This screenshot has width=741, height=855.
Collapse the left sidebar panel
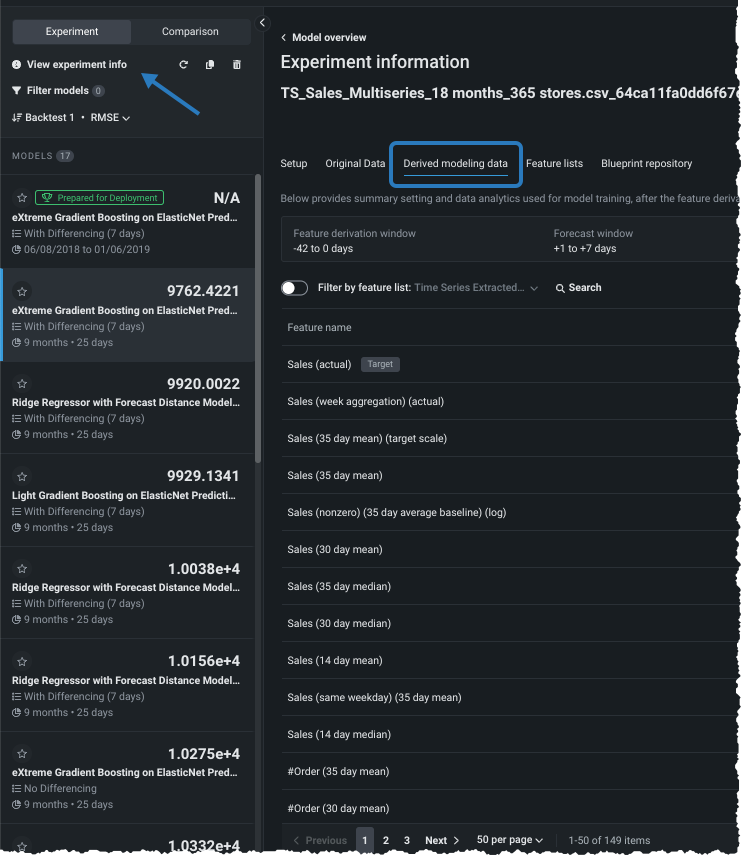point(262,23)
